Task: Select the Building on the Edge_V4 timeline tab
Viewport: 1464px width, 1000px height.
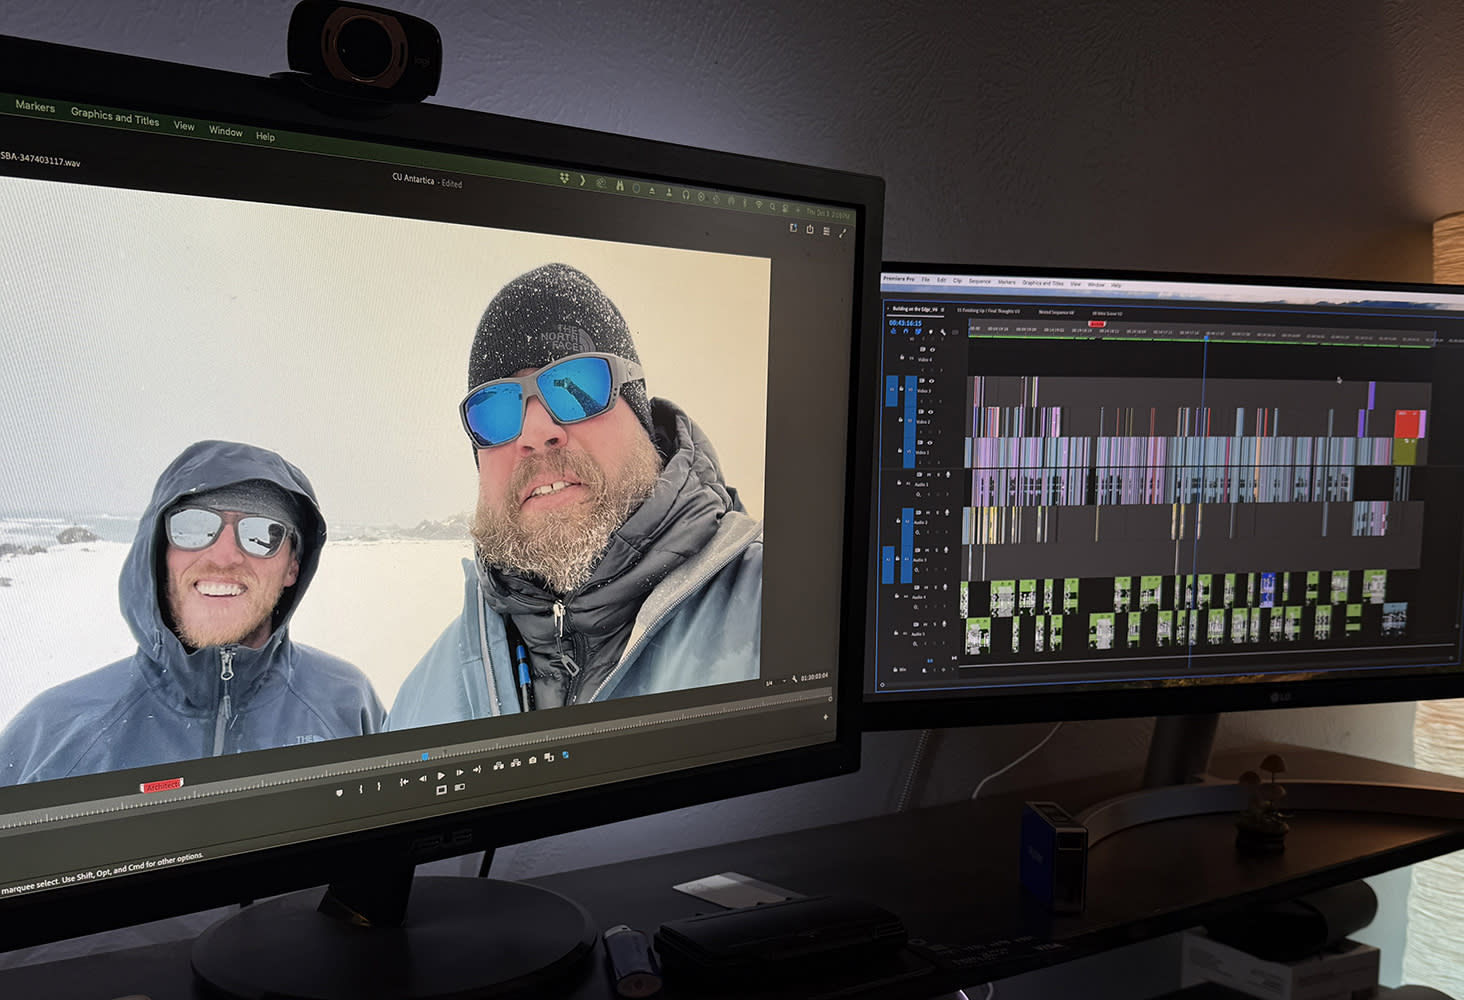Action: [x=915, y=309]
